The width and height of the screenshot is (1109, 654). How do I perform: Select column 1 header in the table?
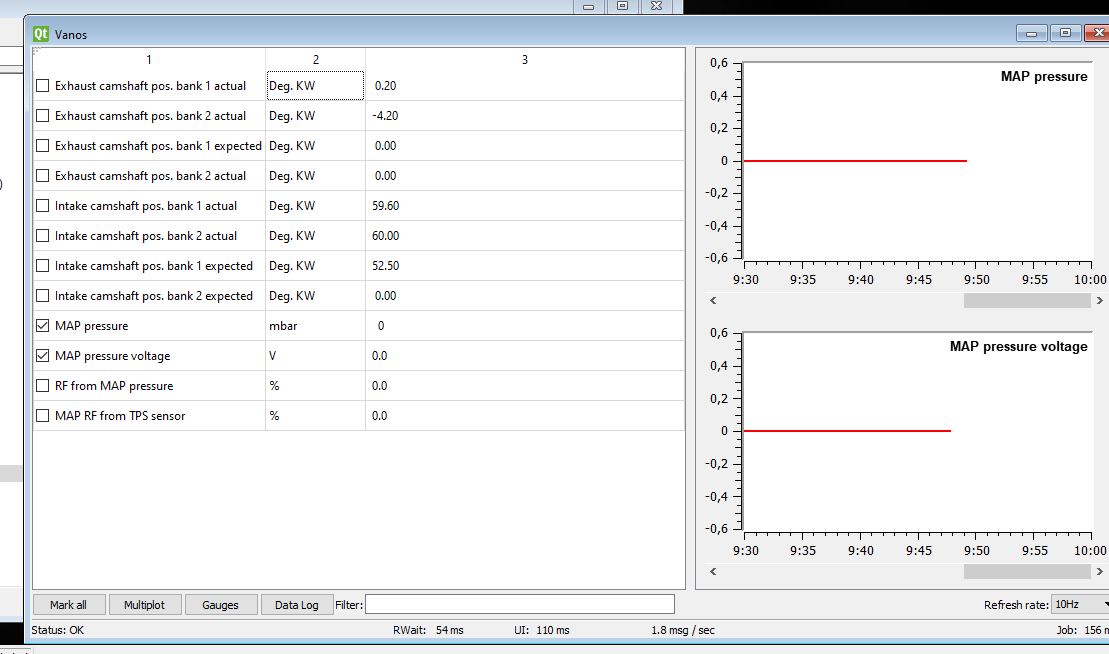pos(149,60)
